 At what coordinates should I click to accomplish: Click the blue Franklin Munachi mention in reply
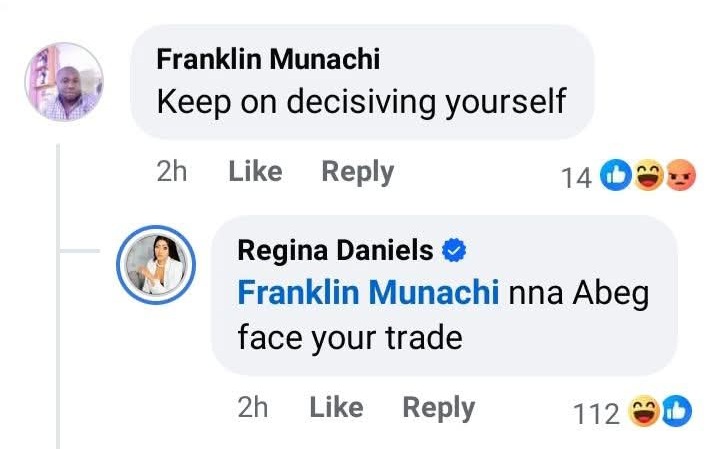(x=368, y=293)
